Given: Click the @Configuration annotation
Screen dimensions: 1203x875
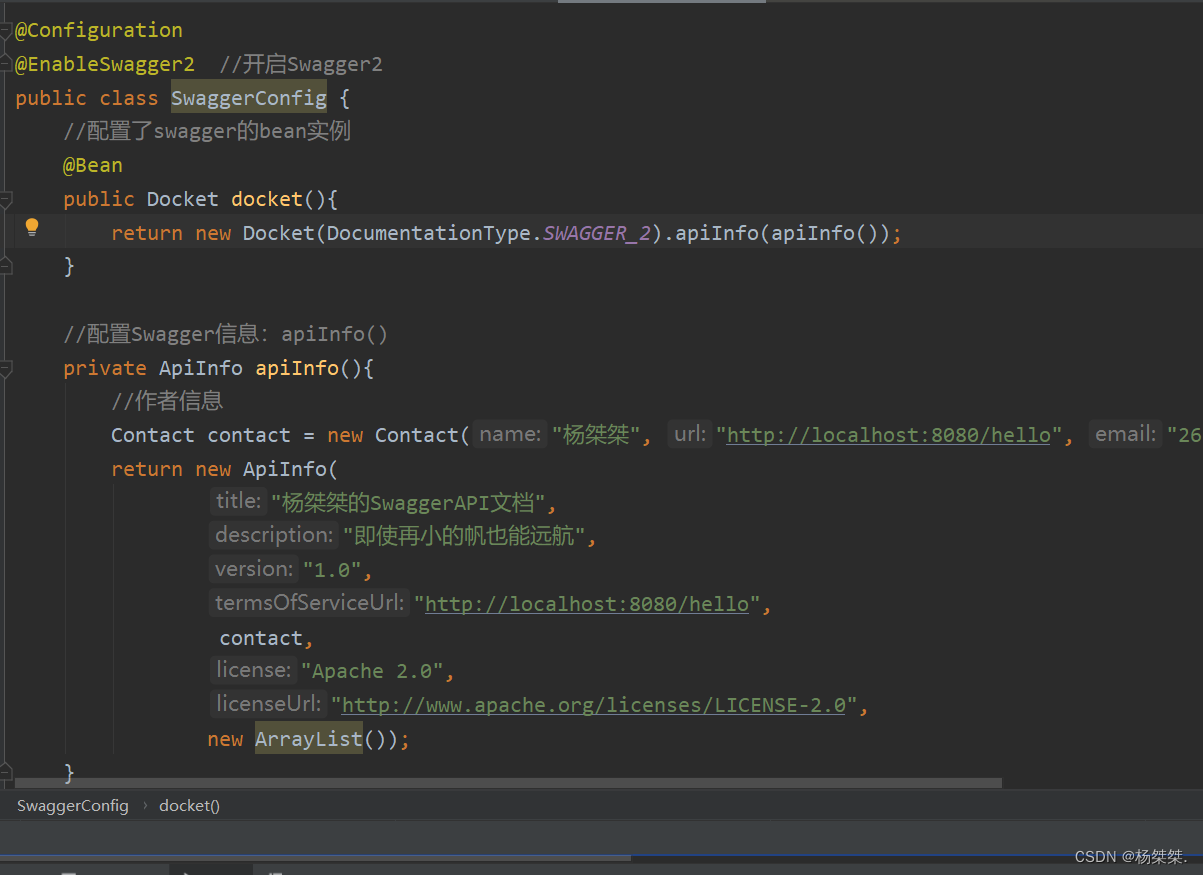Looking at the screenshot, I should [99, 30].
